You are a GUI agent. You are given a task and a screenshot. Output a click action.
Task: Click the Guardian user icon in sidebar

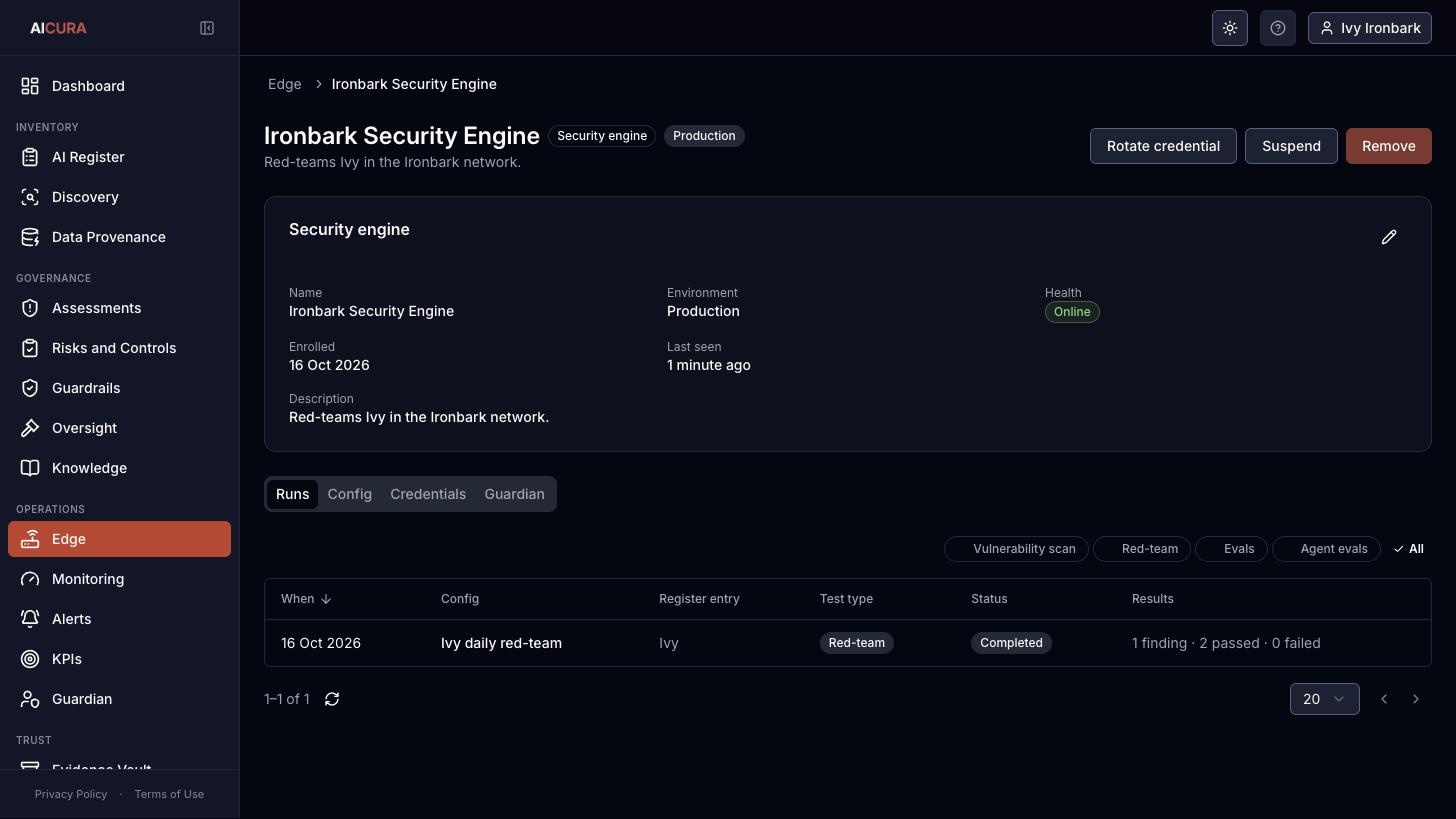(x=30, y=699)
